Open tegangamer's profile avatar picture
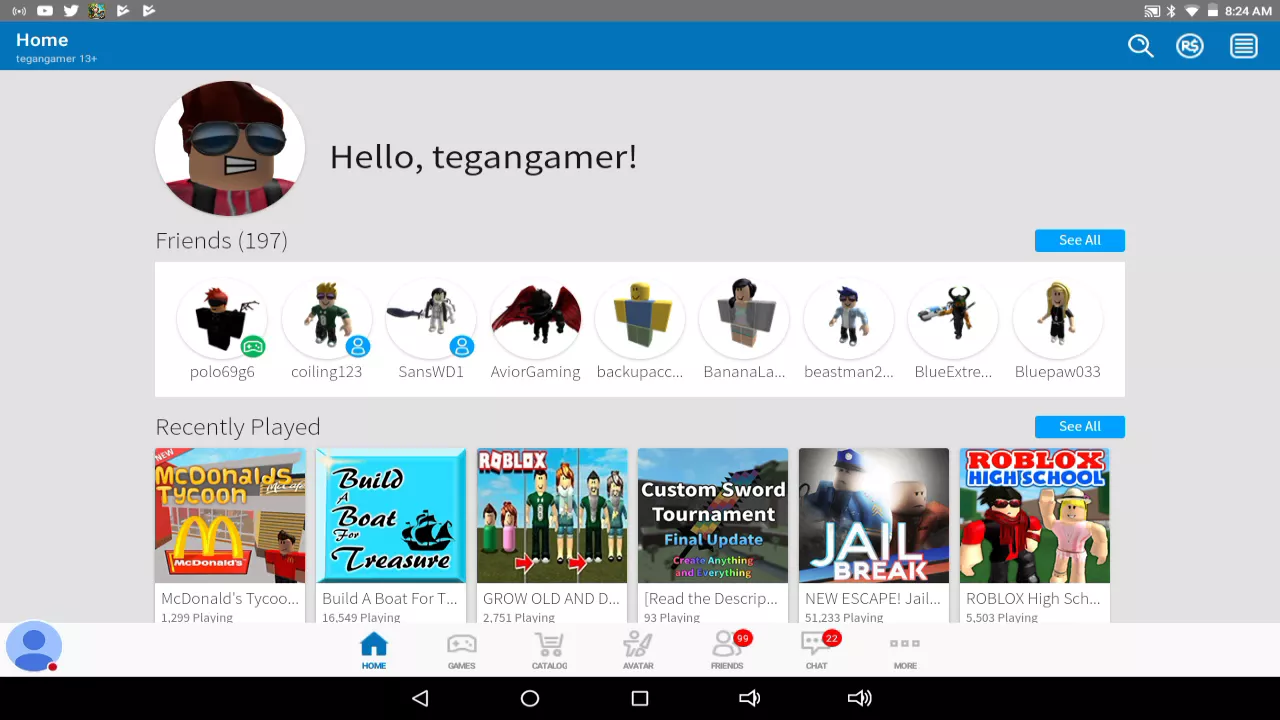Screen dimensions: 1280x720 point(230,148)
